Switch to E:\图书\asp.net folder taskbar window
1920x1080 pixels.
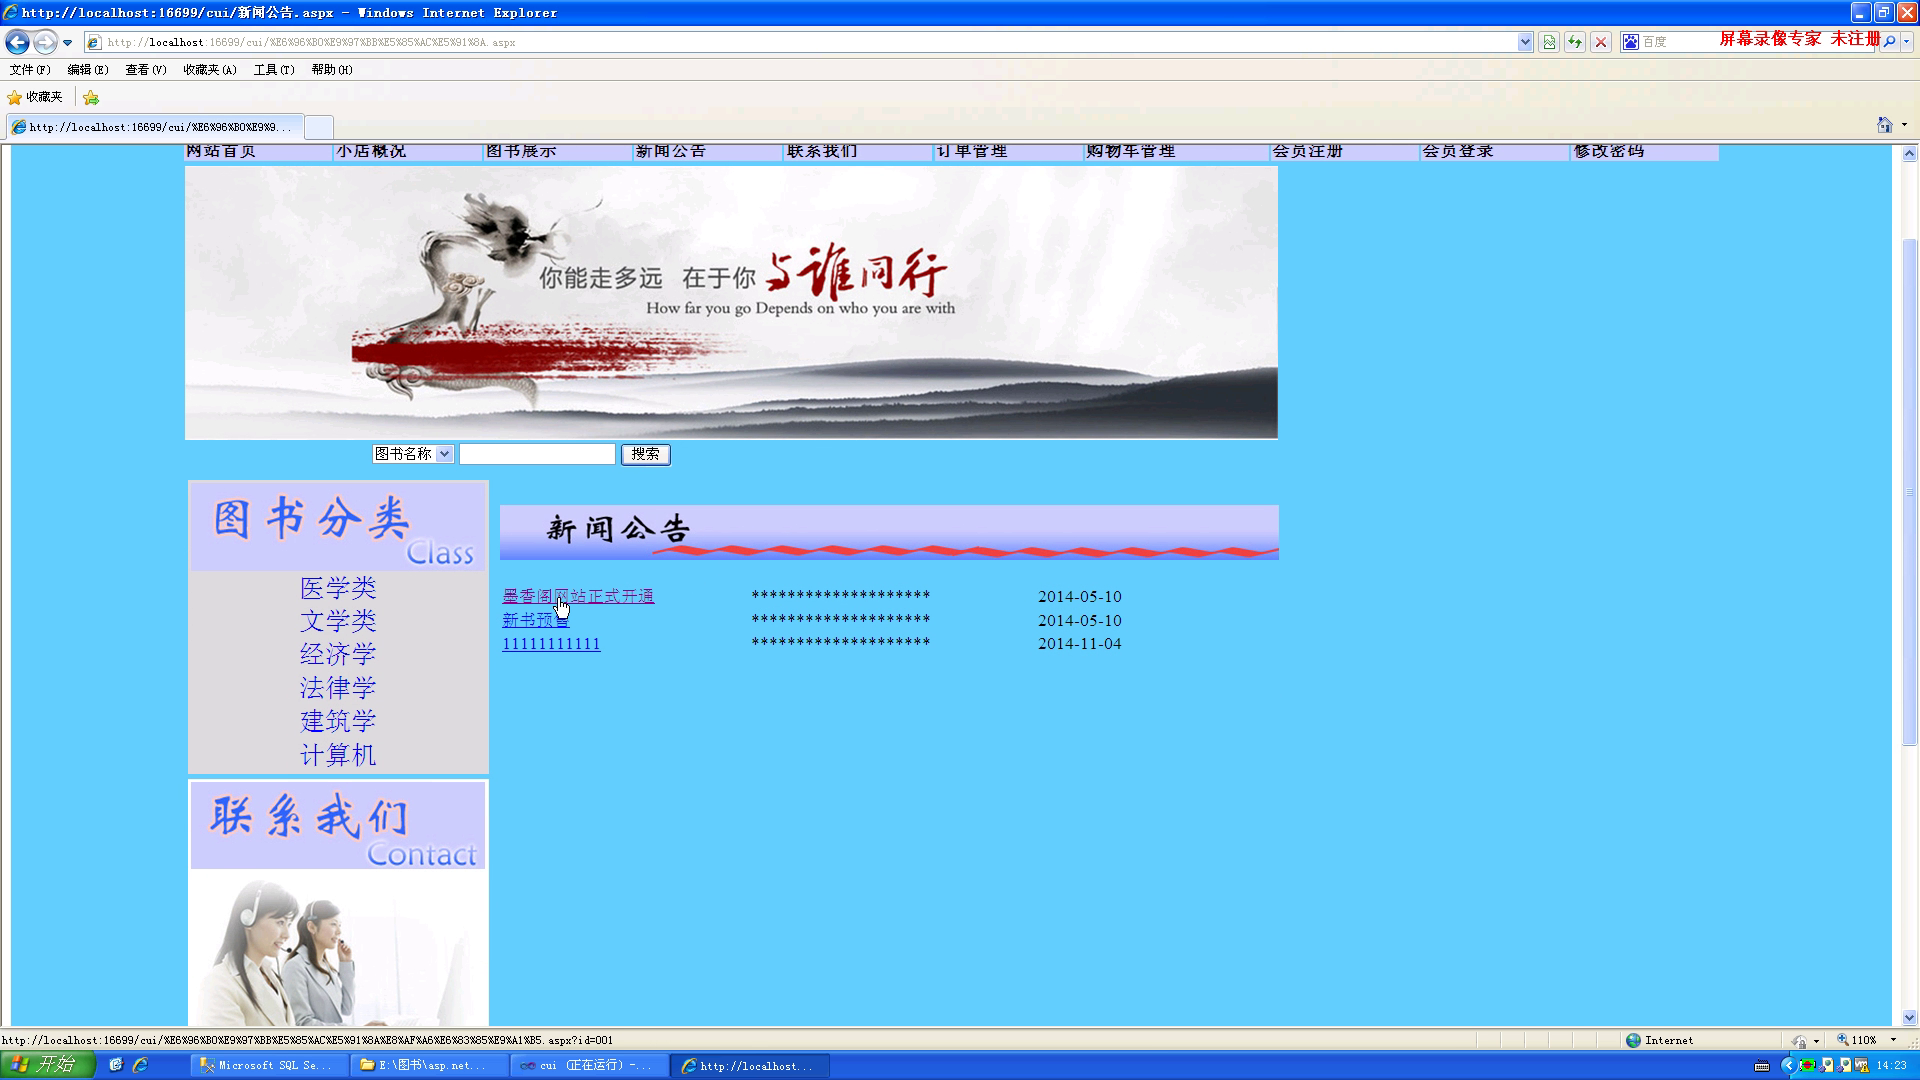(428, 1066)
